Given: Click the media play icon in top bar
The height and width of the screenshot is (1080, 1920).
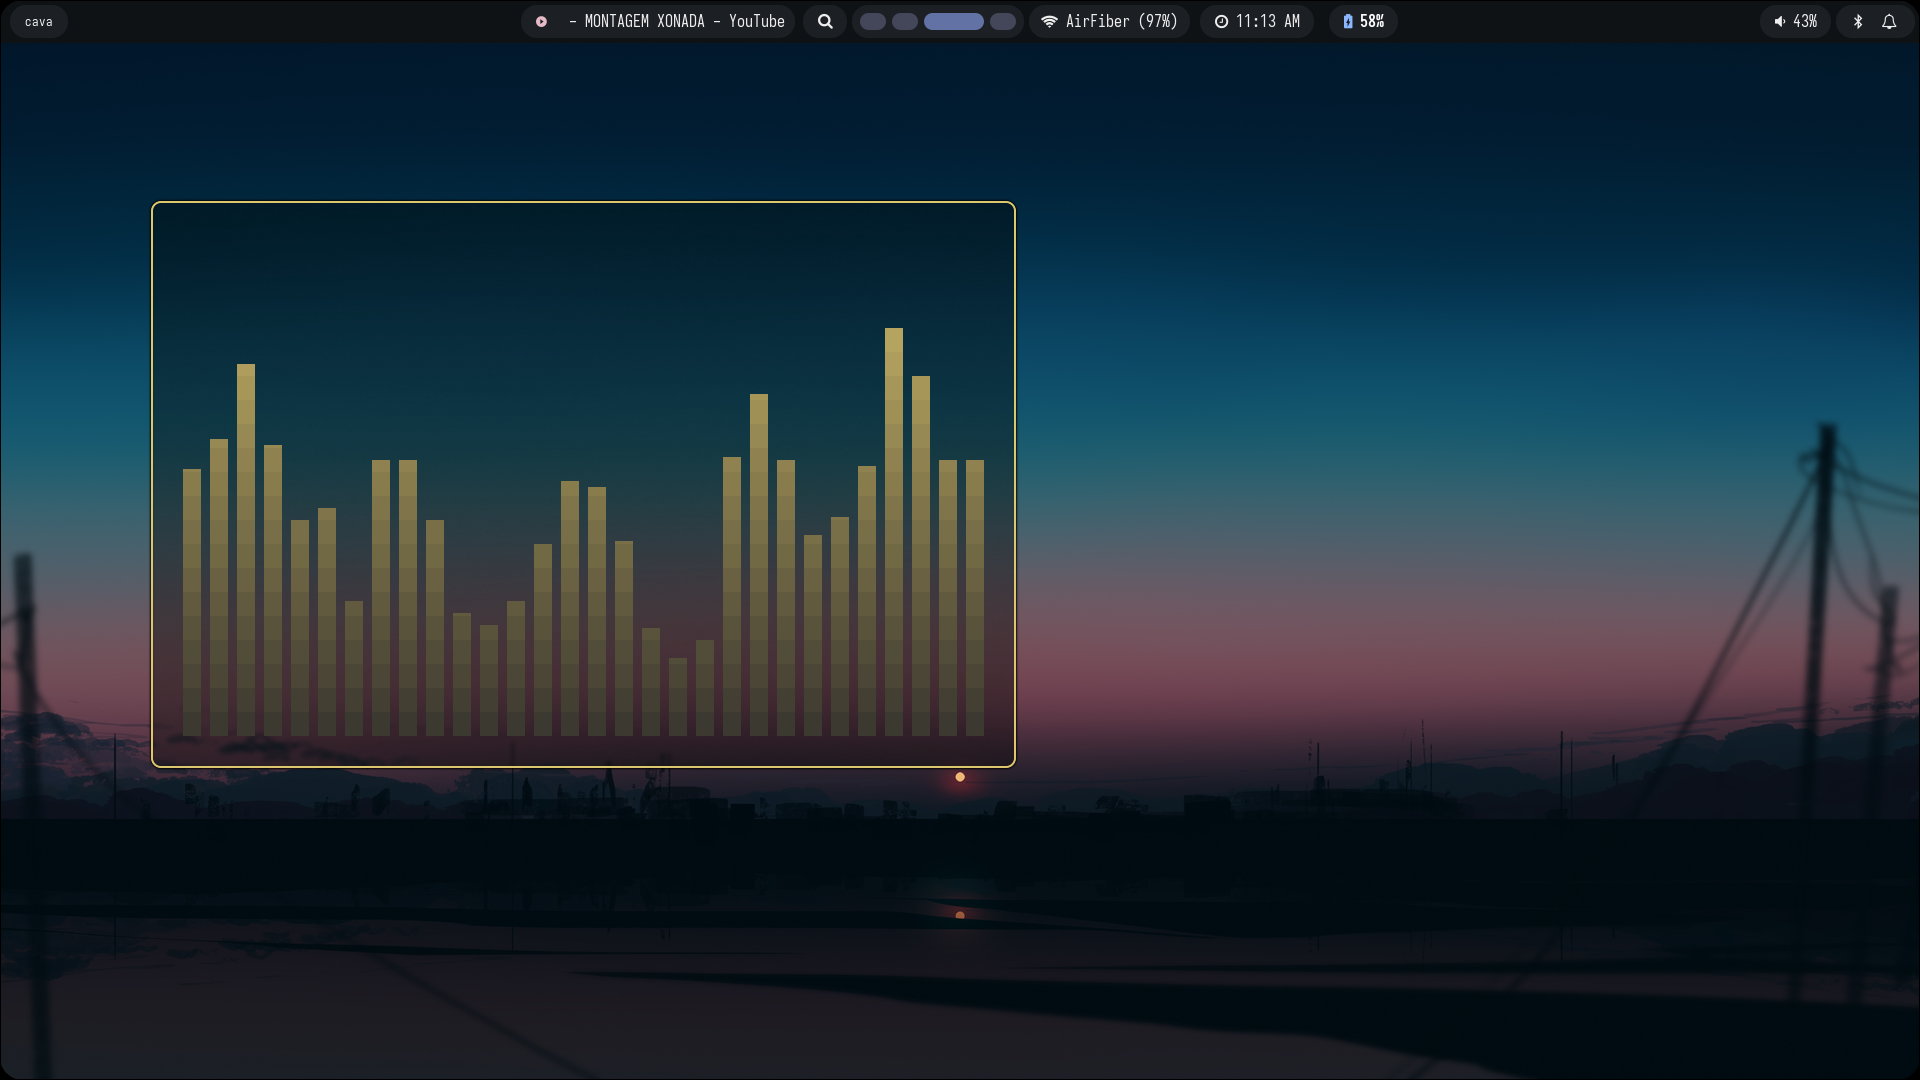Looking at the screenshot, I should click(541, 21).
